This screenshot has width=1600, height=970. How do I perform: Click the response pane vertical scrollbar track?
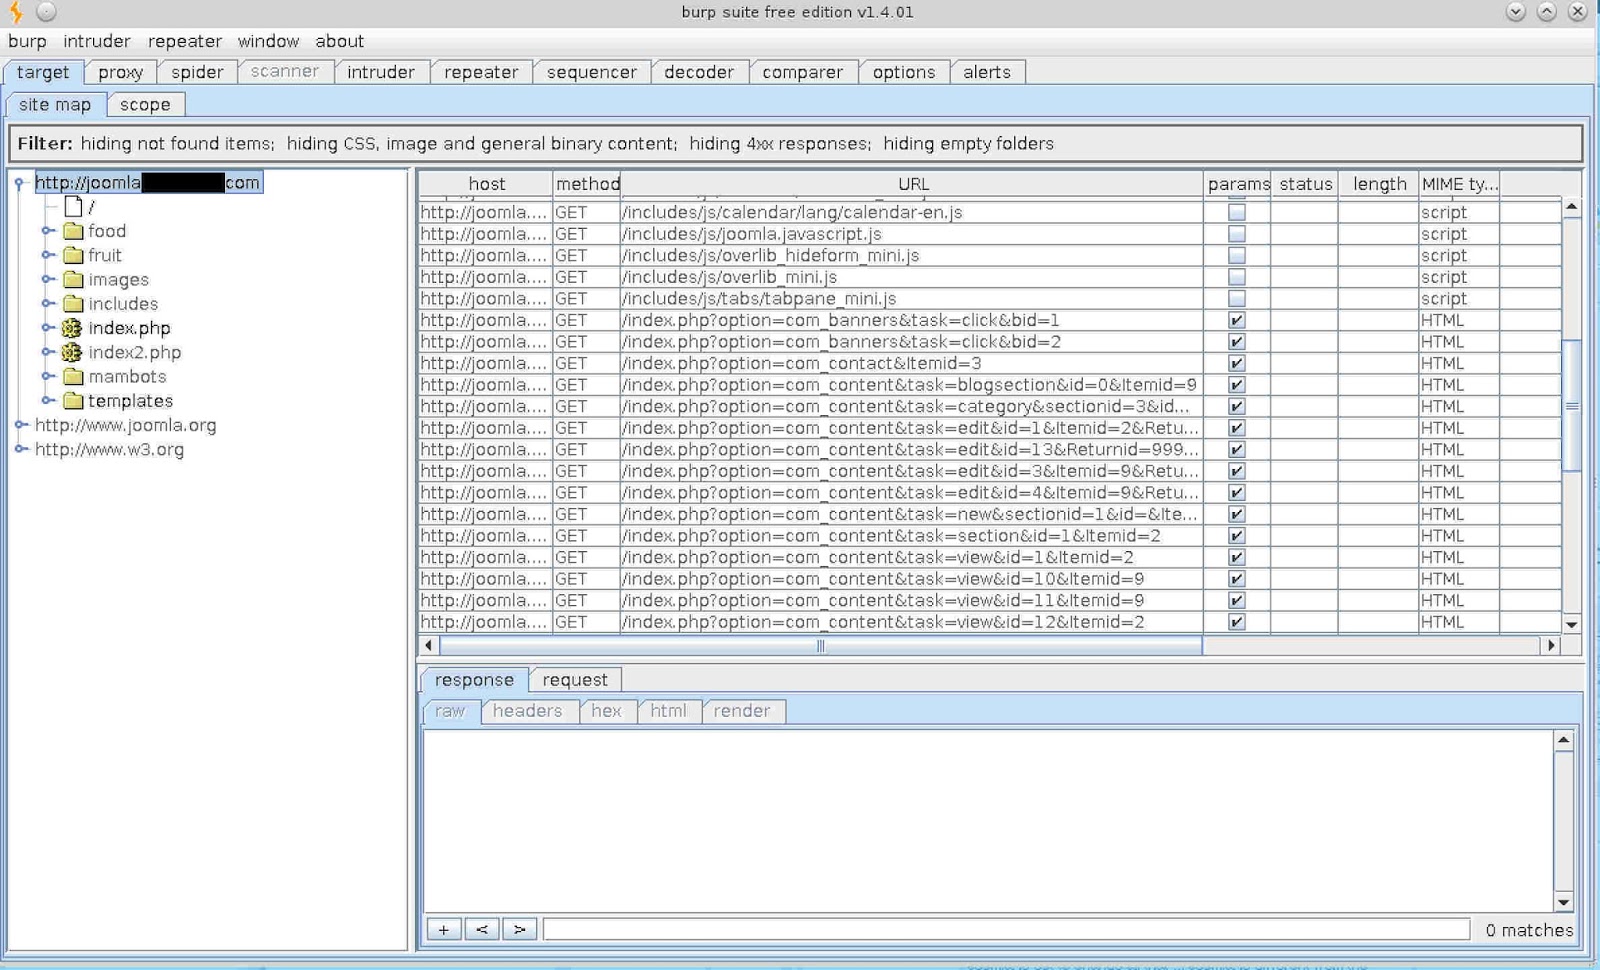click(x=1564, y=822)
